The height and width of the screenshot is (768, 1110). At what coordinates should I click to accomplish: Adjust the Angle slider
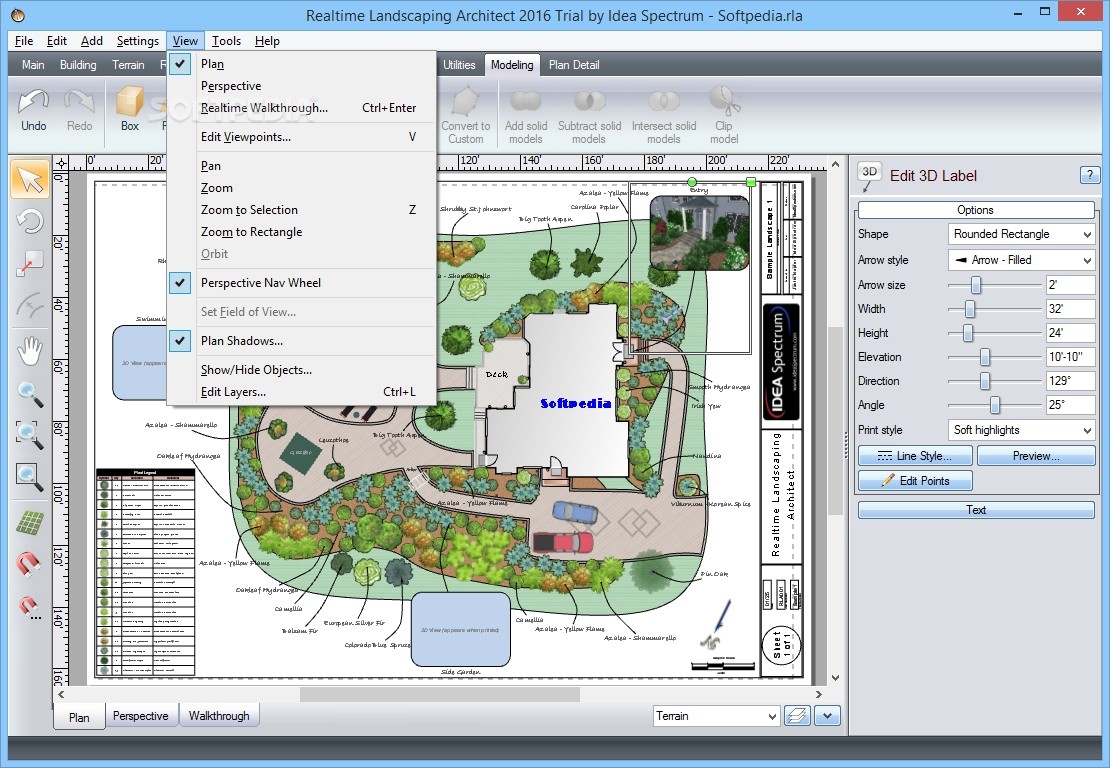coord(995,405)
